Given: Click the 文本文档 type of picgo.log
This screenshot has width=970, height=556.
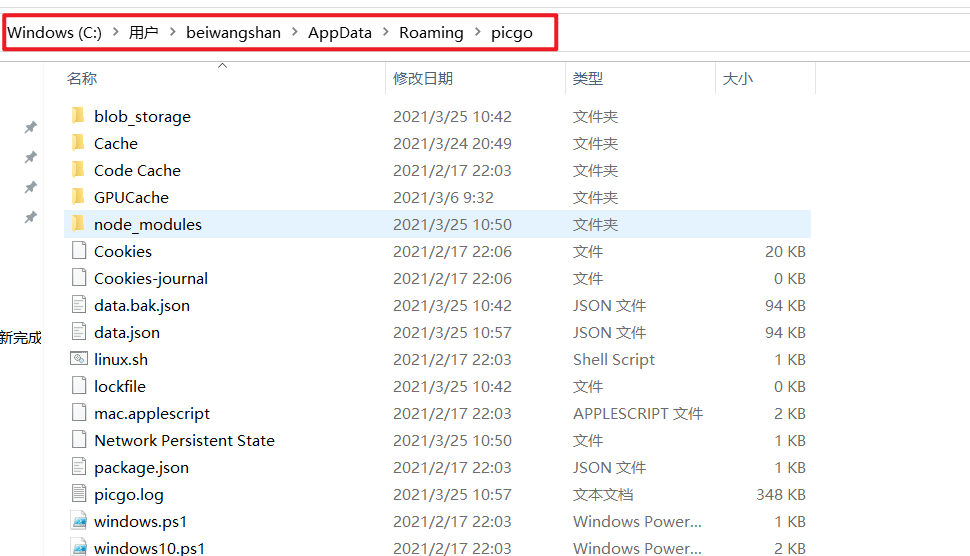Looking at the screenshot, I should (x=603, y=494).
